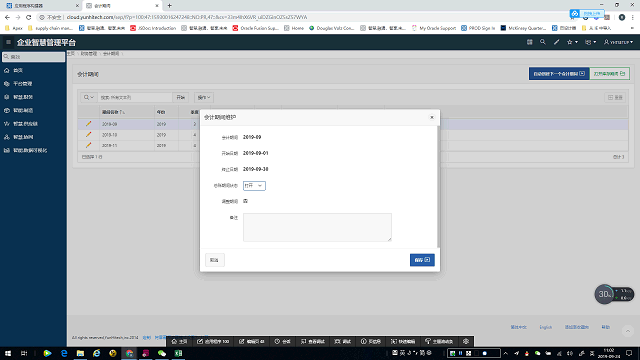Open View Debug in the developer toolbar
Image resolution: width=640 pixels, height=360 pixels.
[313, 341]
